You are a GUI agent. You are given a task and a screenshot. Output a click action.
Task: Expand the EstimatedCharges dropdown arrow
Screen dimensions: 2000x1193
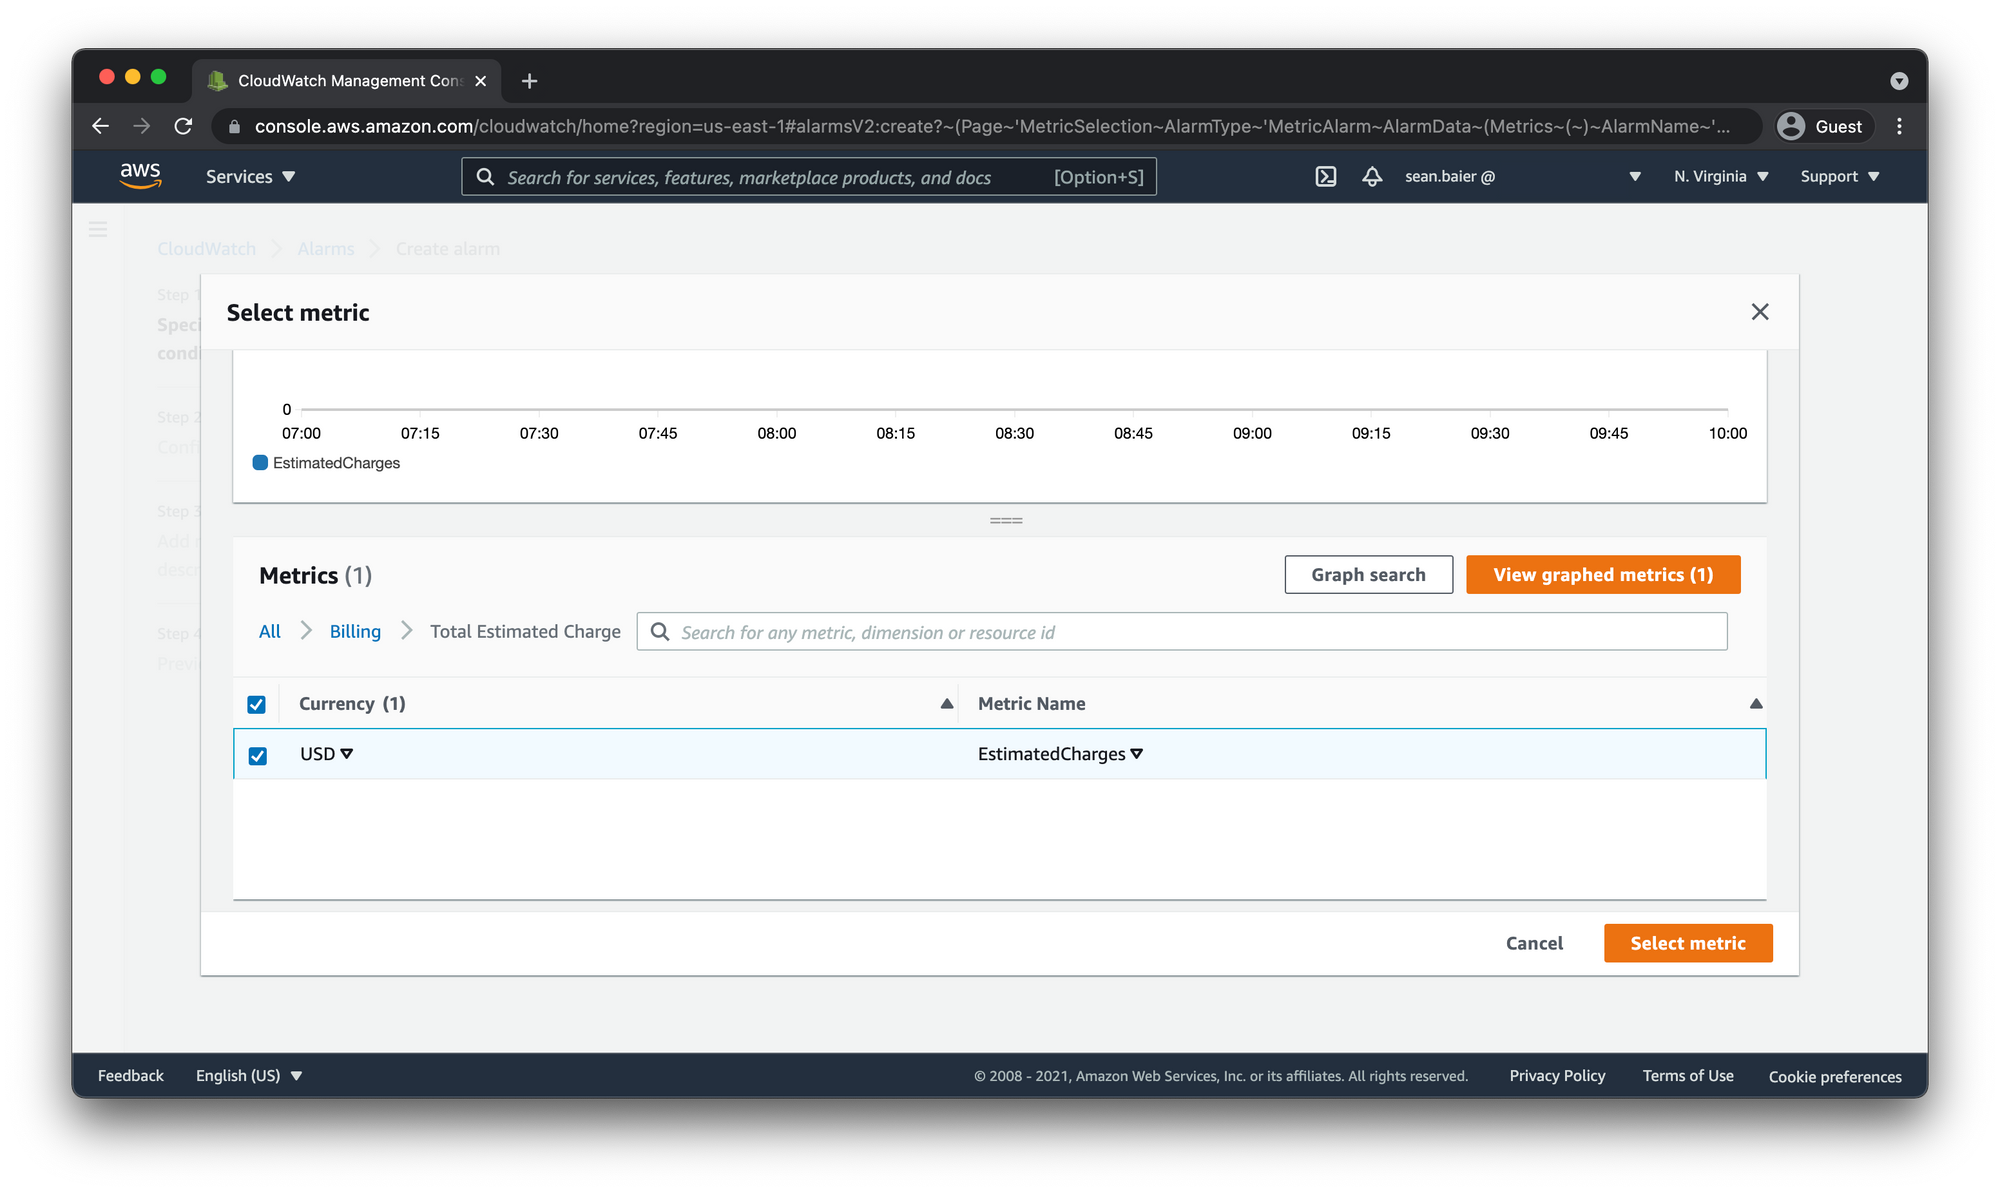(x=1137, y=754)
